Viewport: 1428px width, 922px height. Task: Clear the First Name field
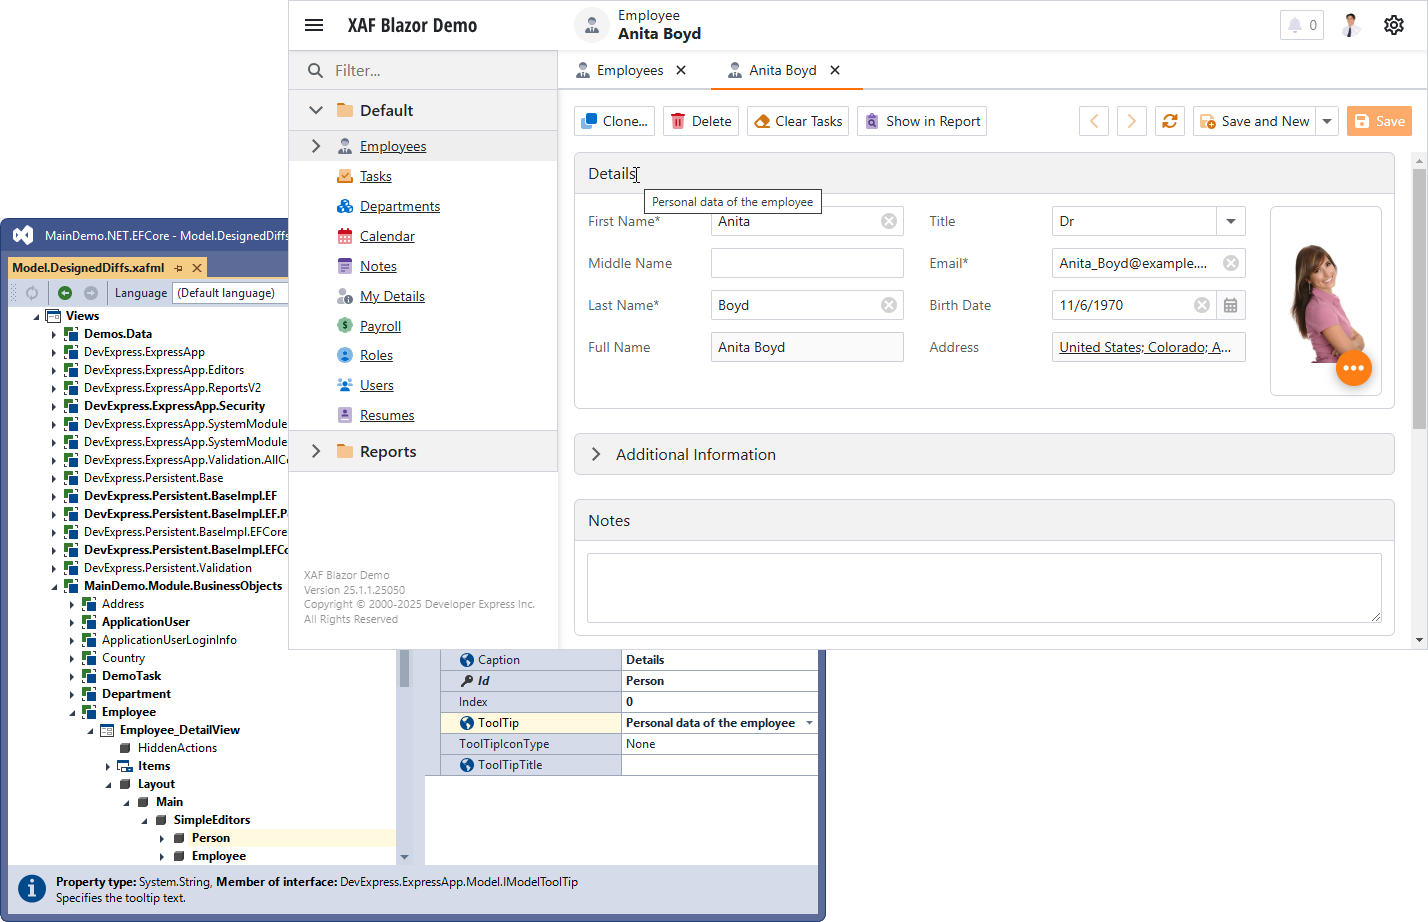[x=889, y=221]
